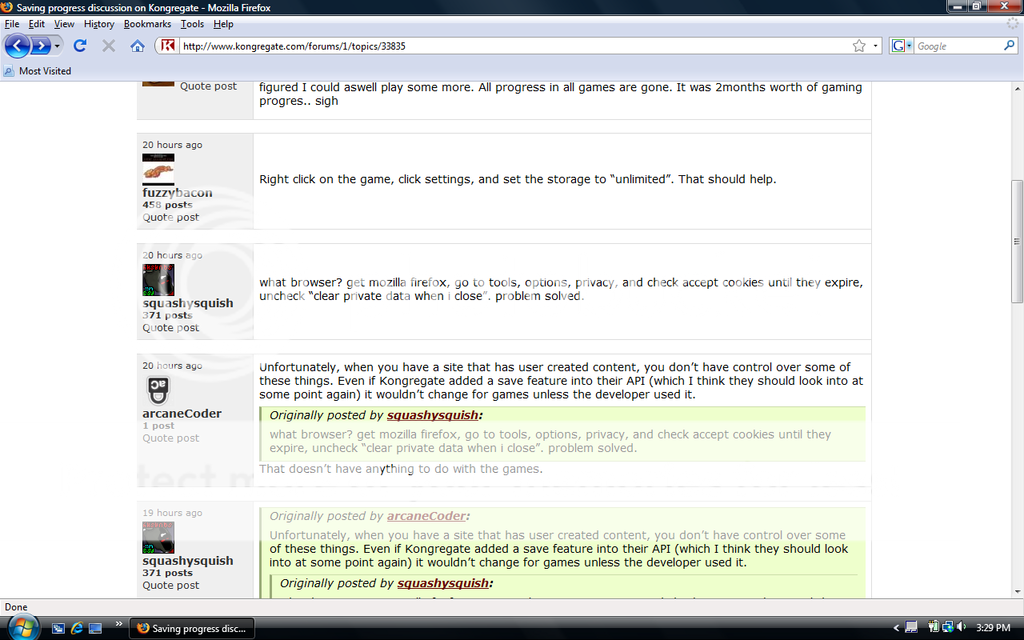Open the Bookmarks menu
The height and width of the screenshot is (640, 1024).
[148, 24]
